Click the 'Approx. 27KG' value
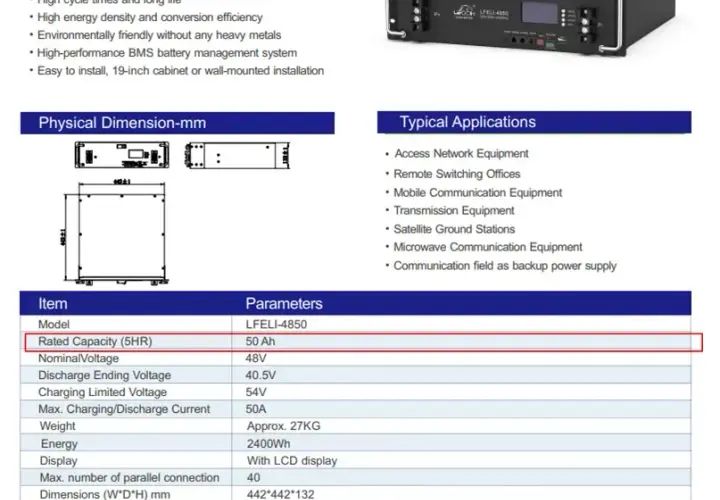Viewport: 720px width, 500px height. [x=284, y=426]
